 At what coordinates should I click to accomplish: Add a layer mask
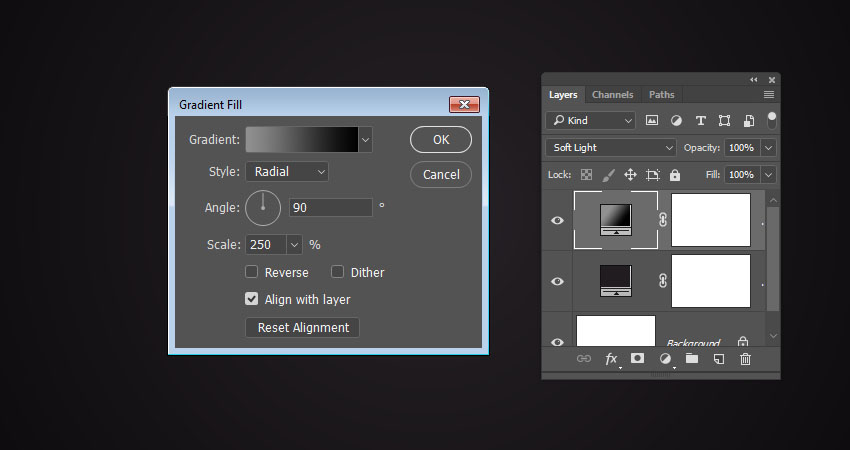(x=638, y=359)
